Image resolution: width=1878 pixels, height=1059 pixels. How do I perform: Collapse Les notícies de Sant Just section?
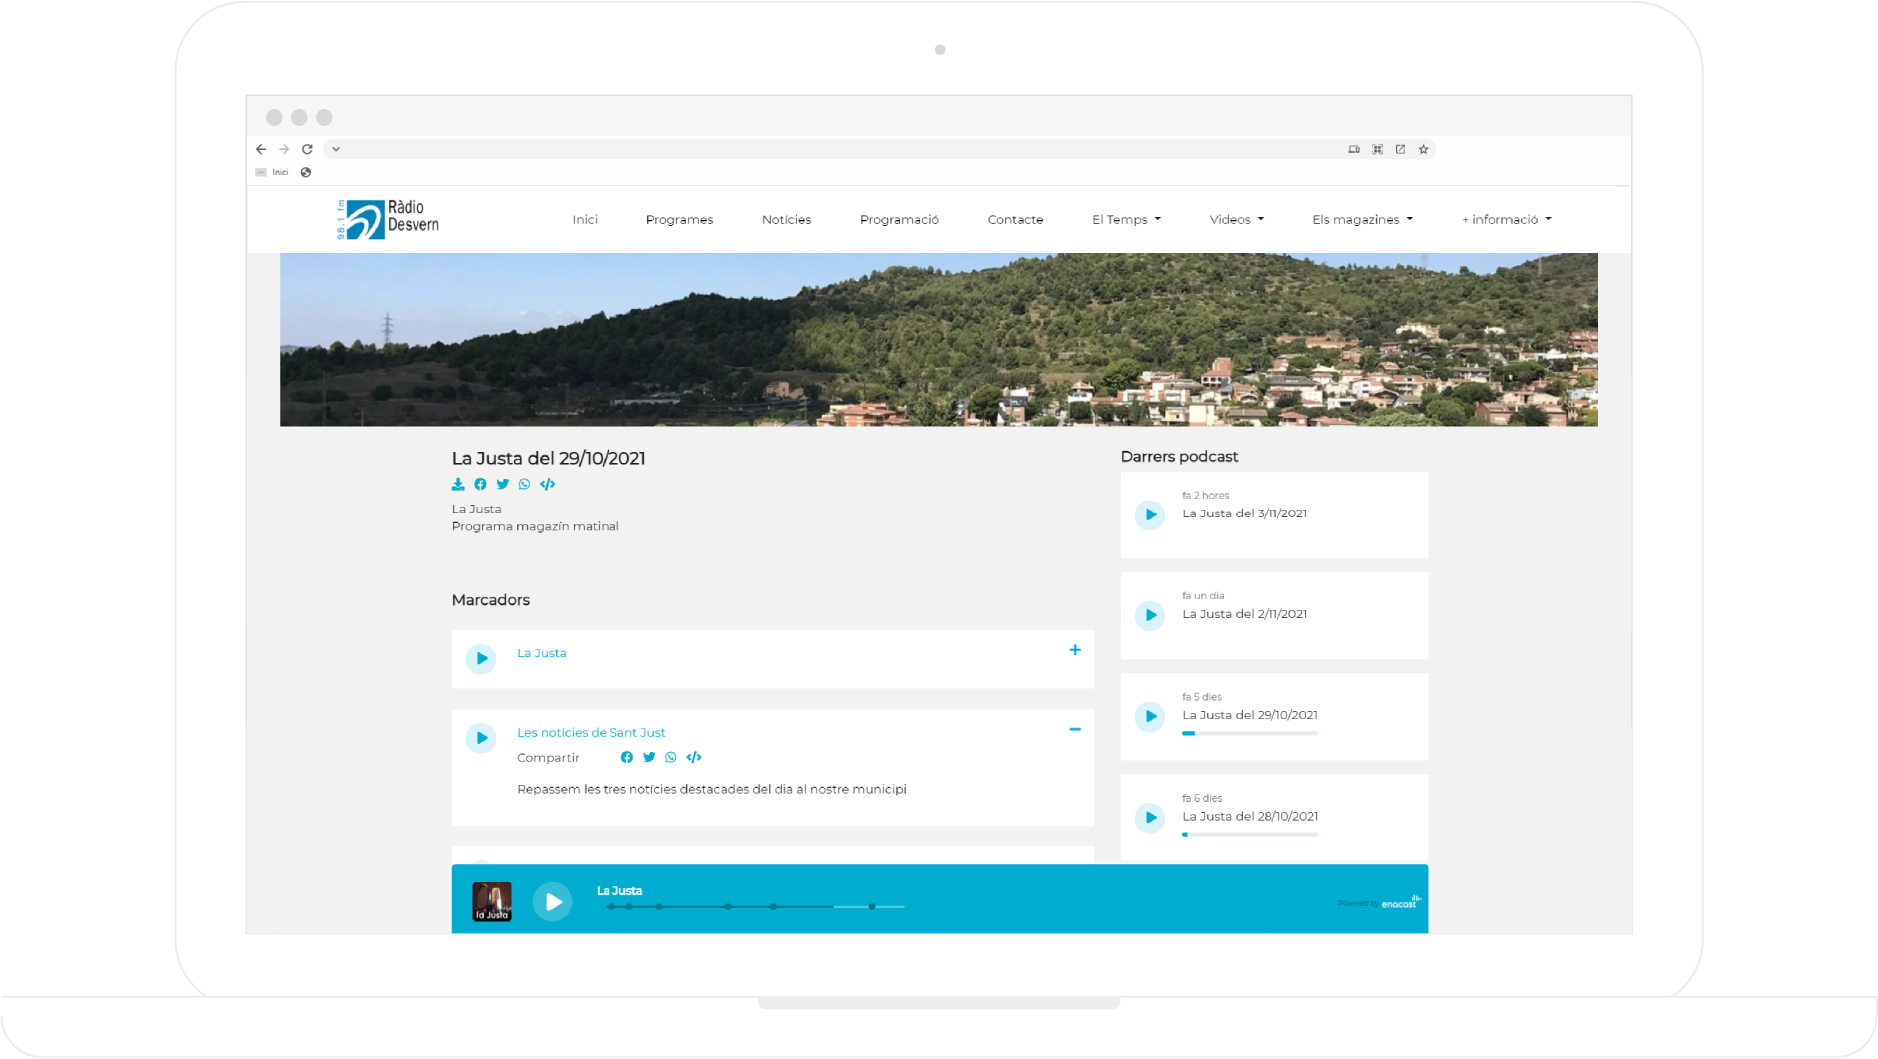coord(1075,730)
